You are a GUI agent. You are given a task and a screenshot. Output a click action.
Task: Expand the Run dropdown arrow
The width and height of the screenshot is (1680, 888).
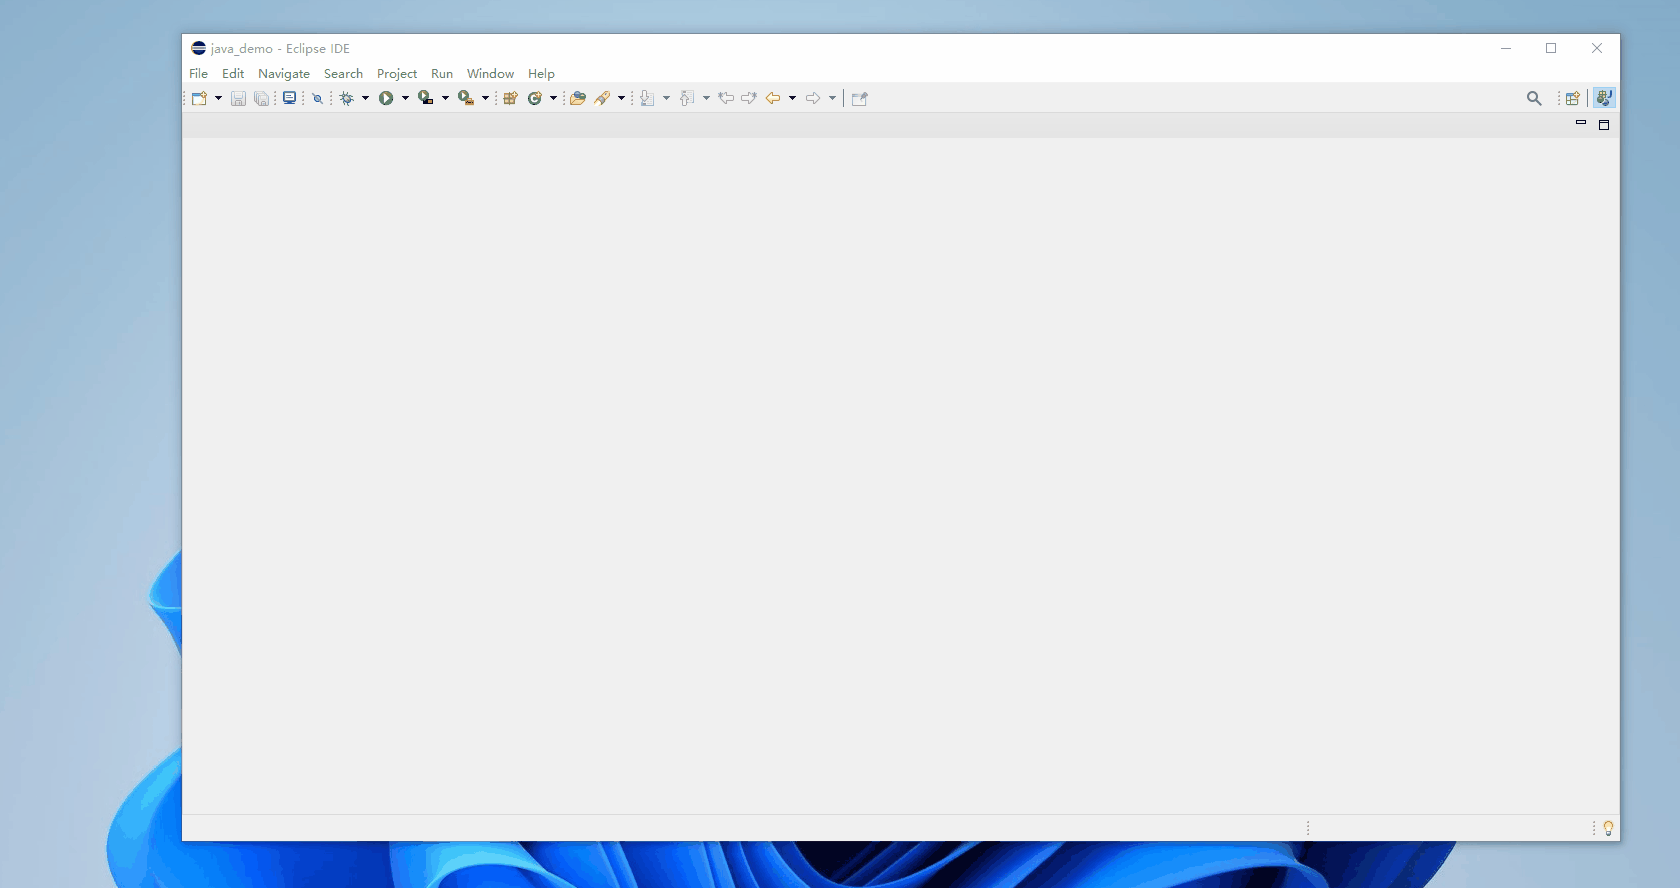[405, 98]
